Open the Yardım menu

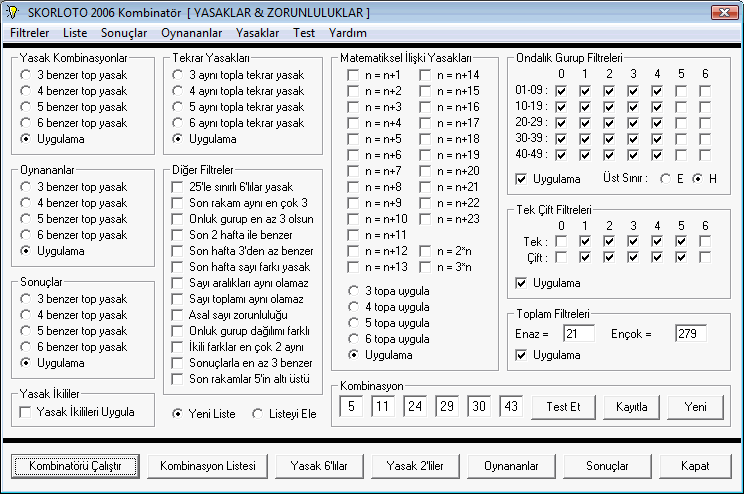pos(347,32)
